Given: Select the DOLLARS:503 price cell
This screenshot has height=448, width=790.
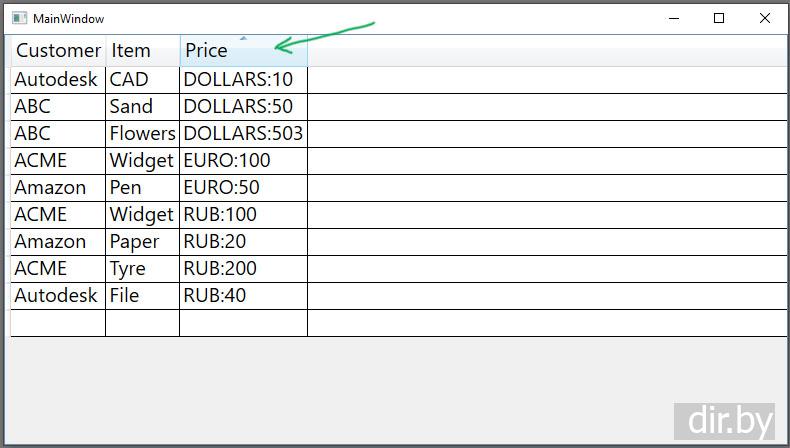Looking at the screenshot, I should [x=243, y=134].
